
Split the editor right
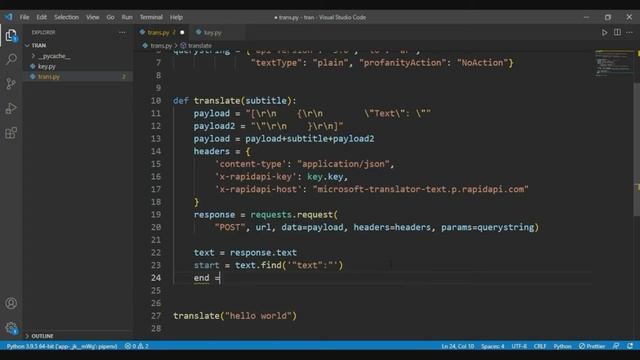pyautogui.click(x=617, y=32)
